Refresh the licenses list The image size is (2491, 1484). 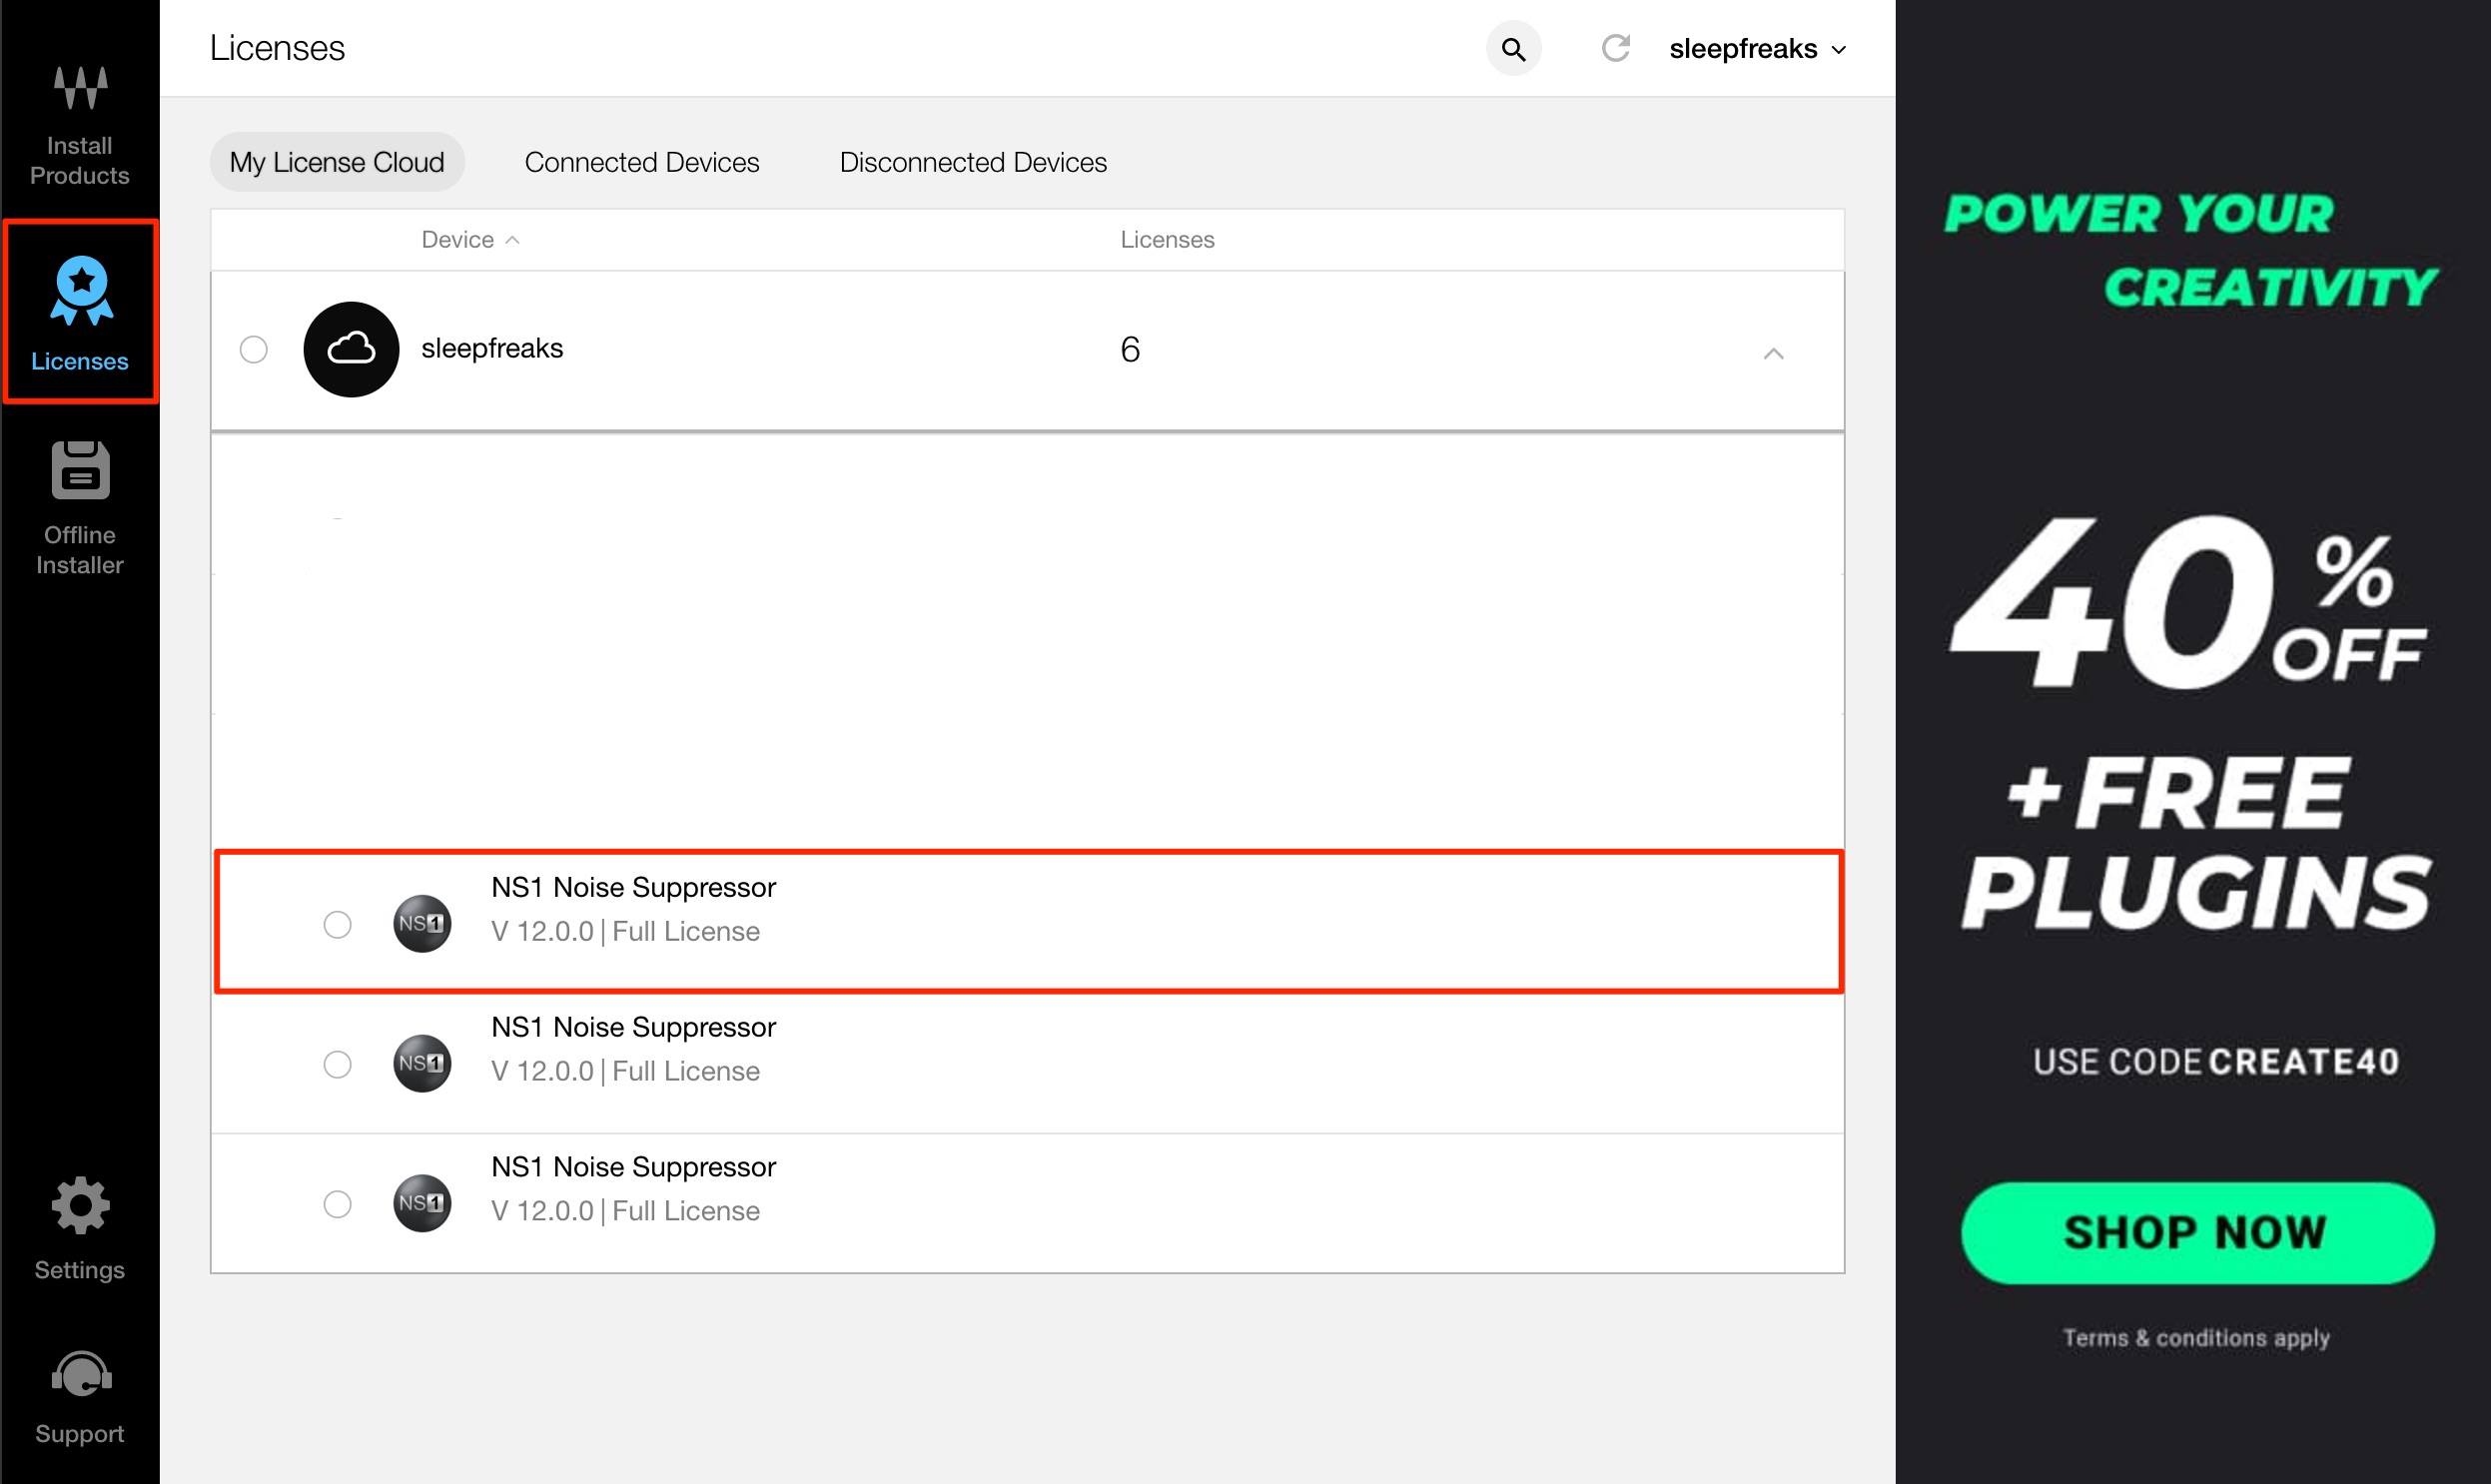[x=1616, y=48]
